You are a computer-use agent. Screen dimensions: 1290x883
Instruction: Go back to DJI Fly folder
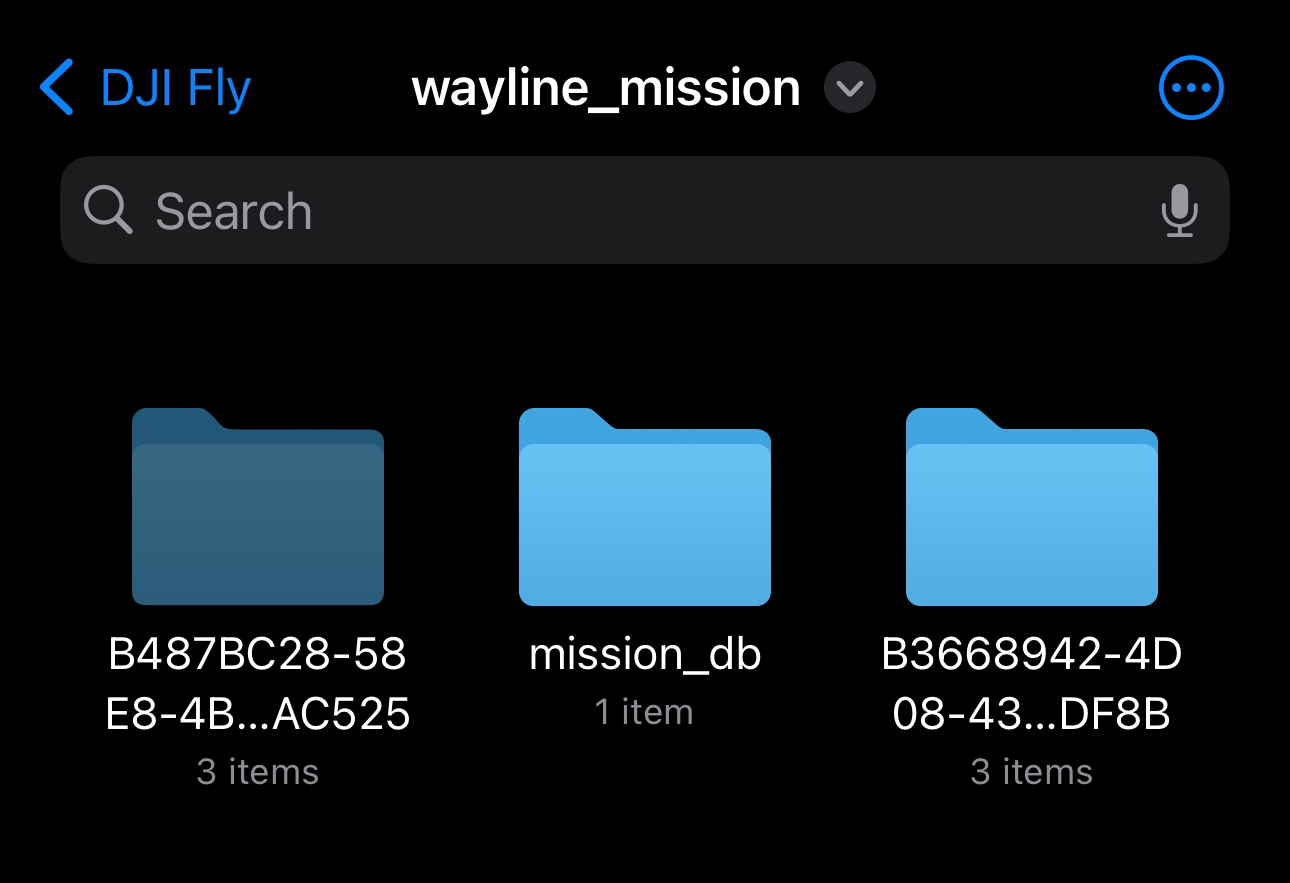click(175, 88)
